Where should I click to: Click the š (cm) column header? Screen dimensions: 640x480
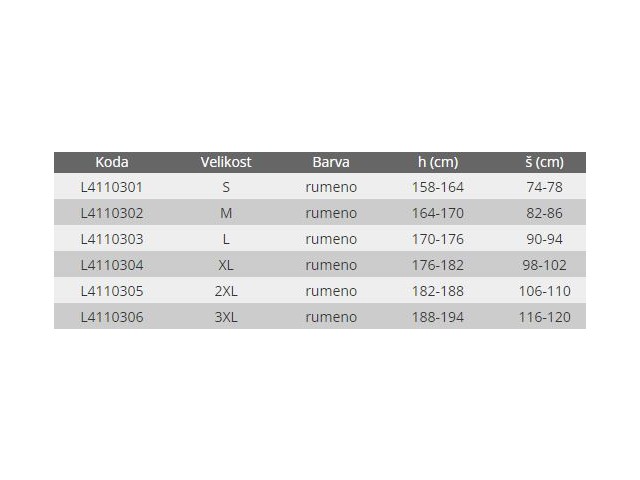point(545,162)
